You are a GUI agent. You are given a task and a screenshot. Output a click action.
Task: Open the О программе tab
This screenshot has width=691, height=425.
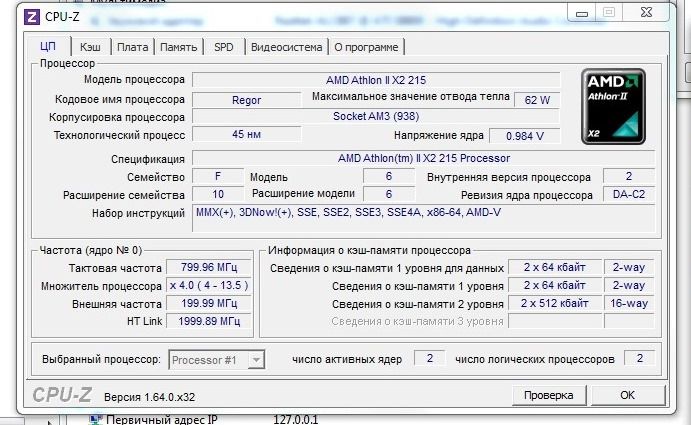point(366,47)
